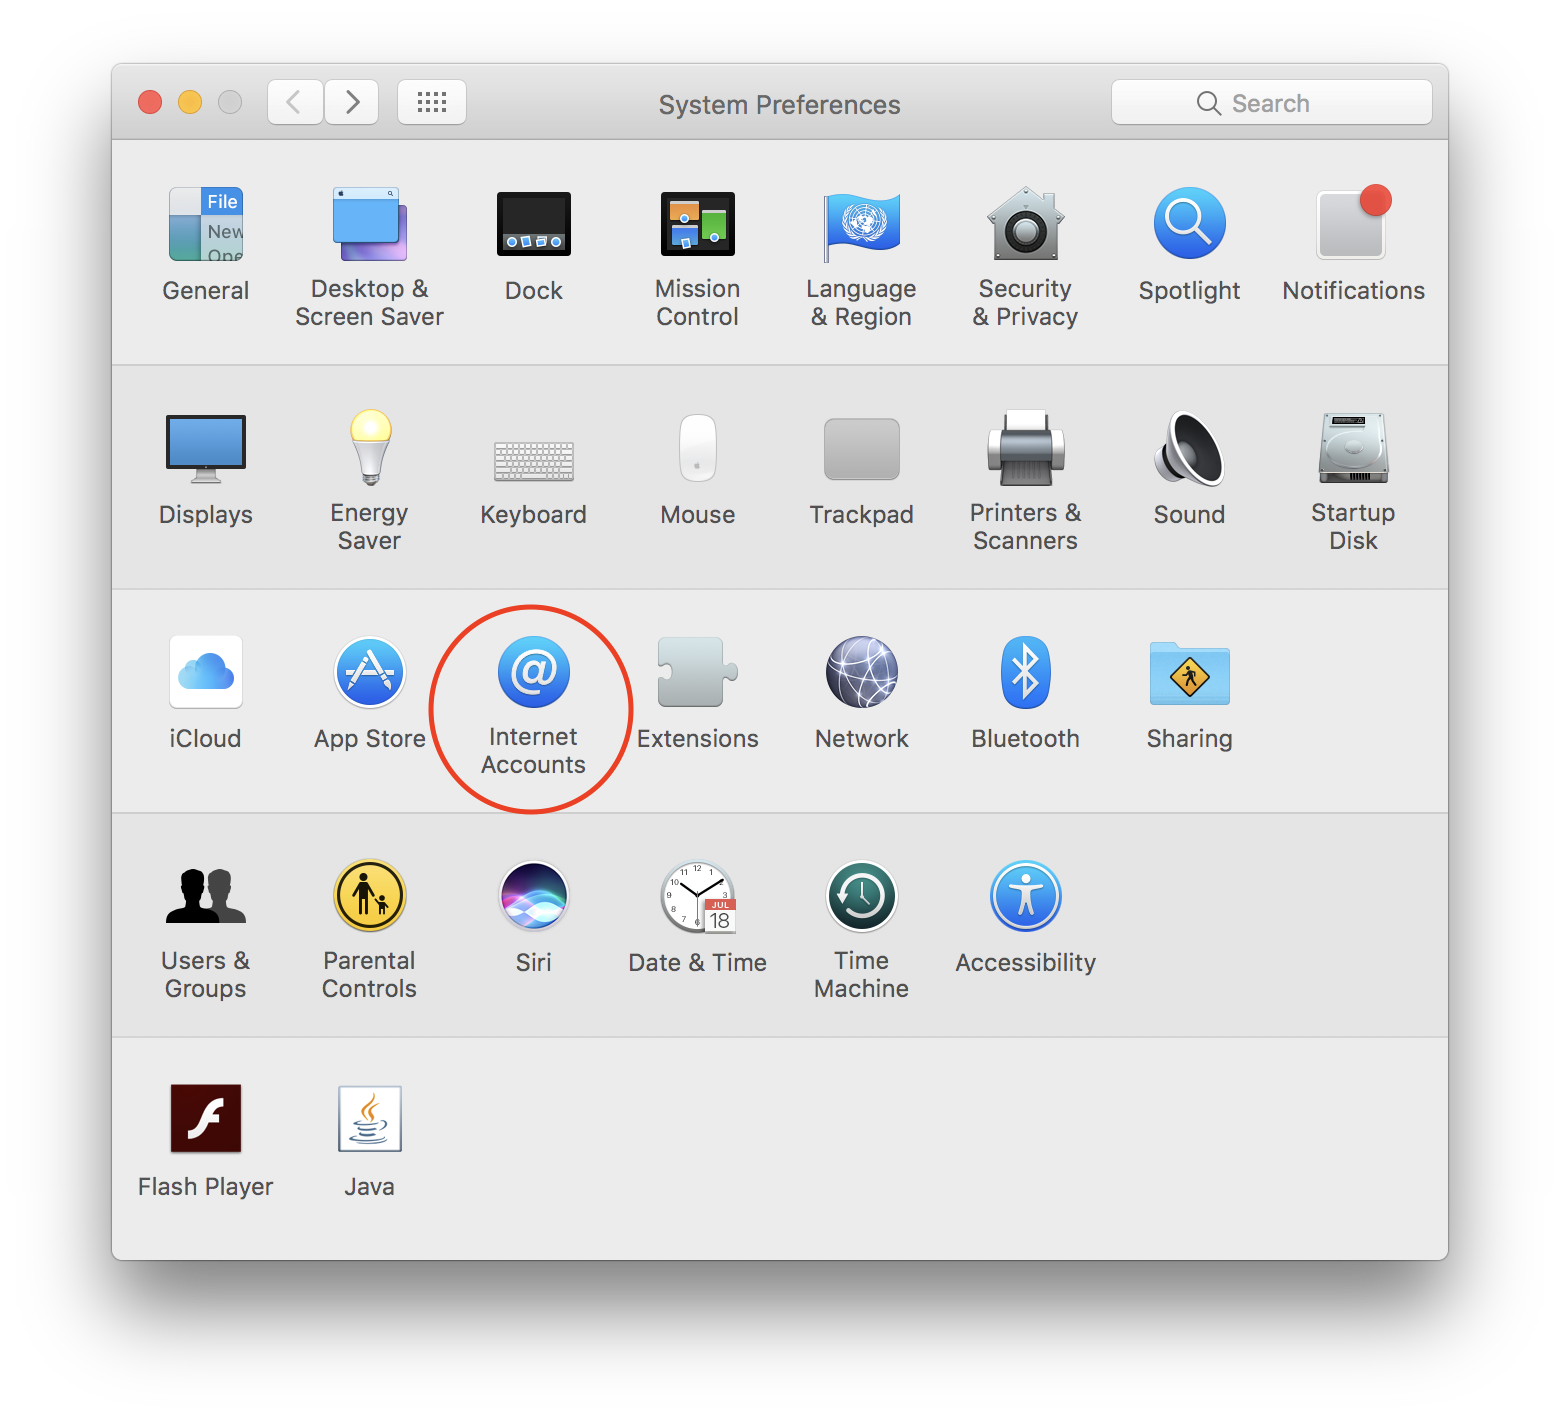Click the back navigation arrow
Image resolution: width=1560 pixels, height=1420 pixels.
(x=295, y=102)
